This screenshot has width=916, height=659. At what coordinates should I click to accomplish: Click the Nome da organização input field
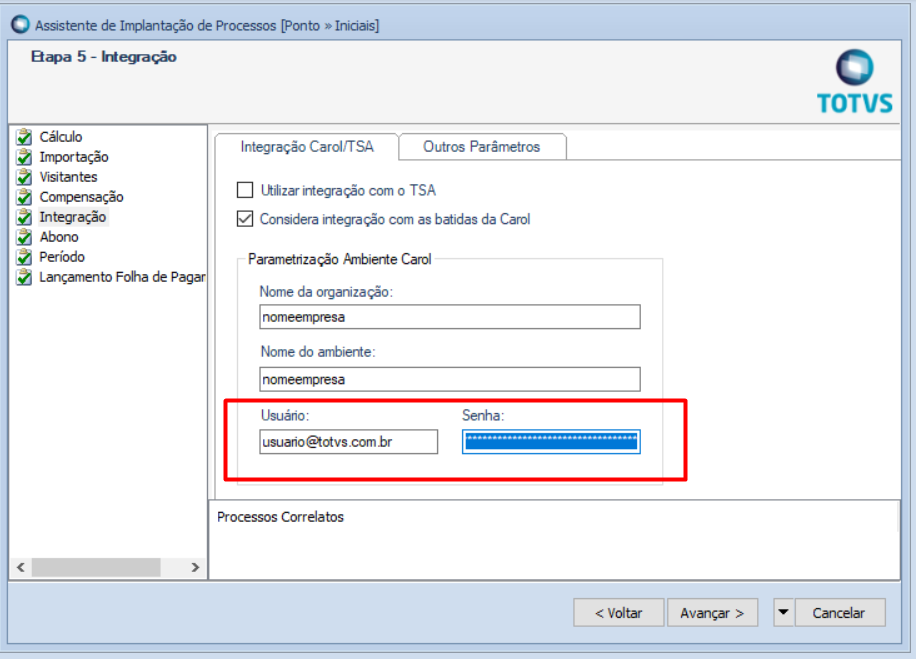450,317
